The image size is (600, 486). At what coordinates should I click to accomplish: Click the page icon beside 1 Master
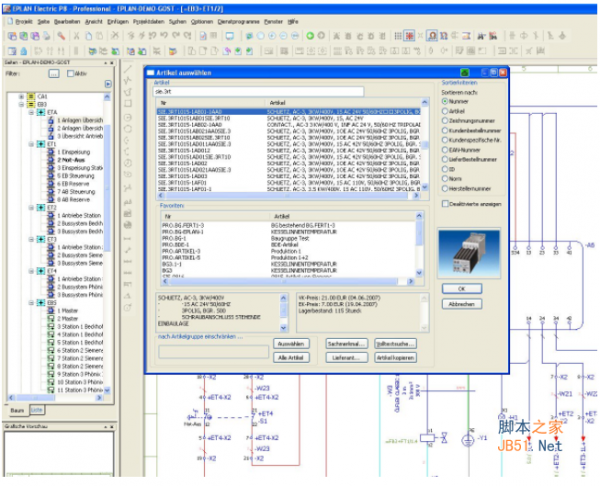click(x=53, y=309)
